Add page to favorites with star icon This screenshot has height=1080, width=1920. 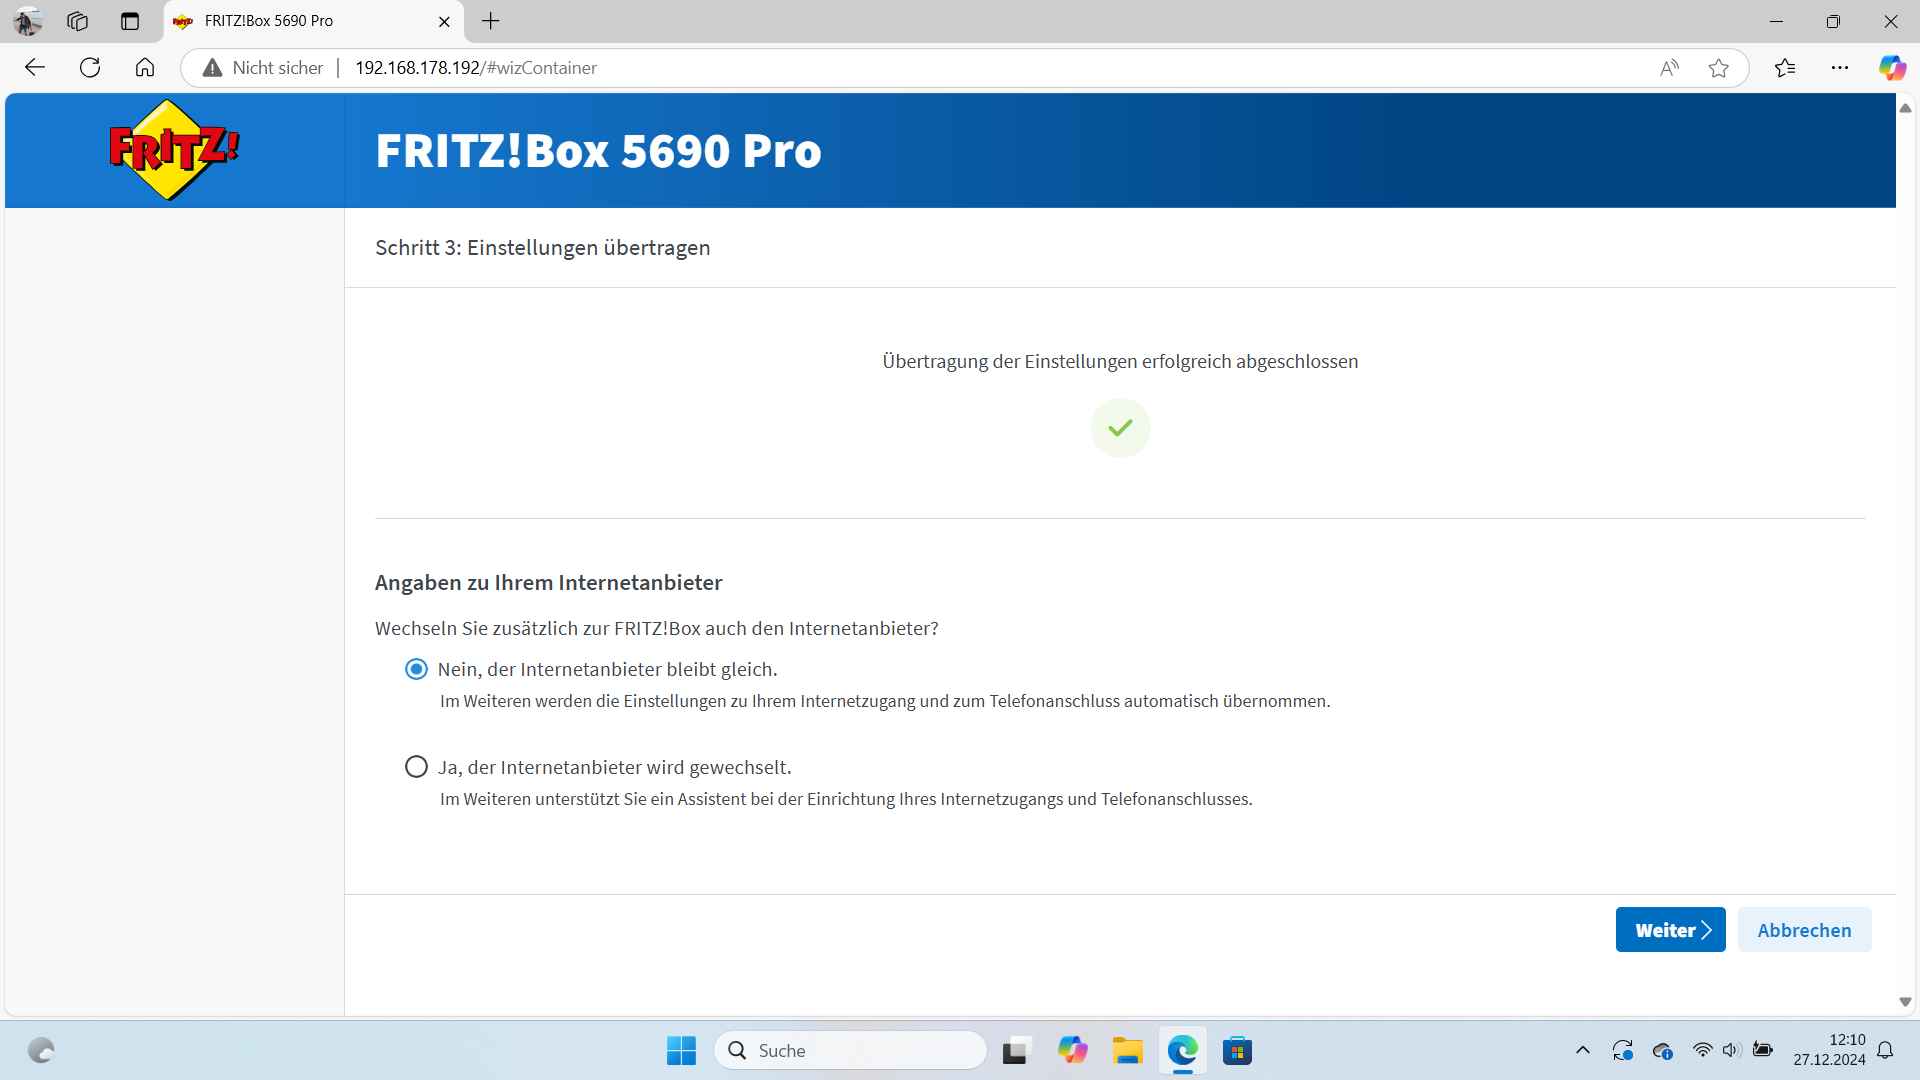1719,68
